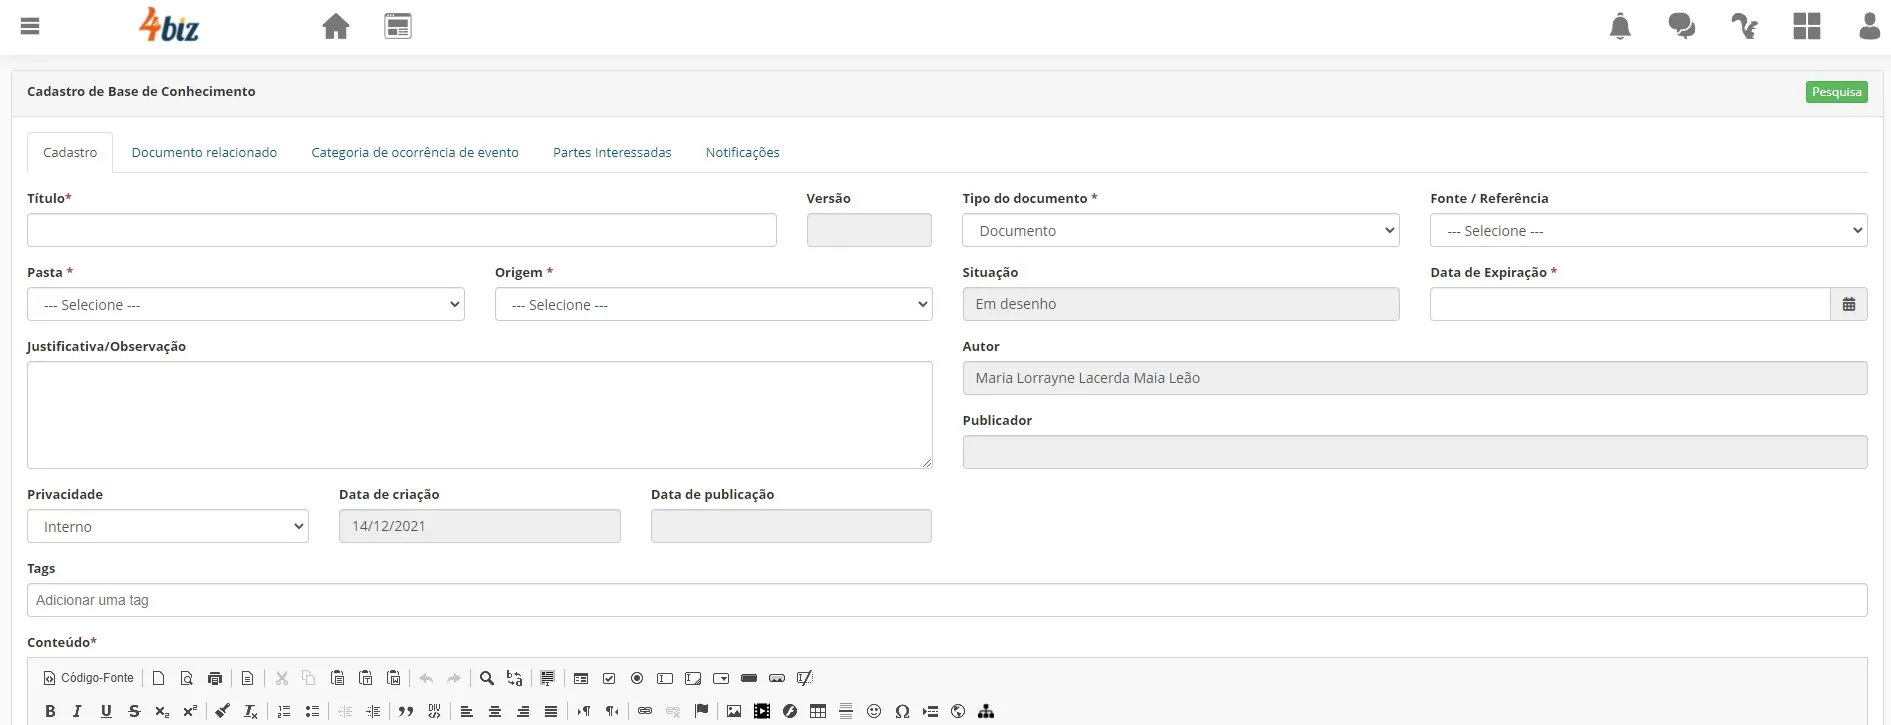This screenshot has height=725, width=1891.
Task: Open the calendar-style window icon in header
Action: (398, 26)
